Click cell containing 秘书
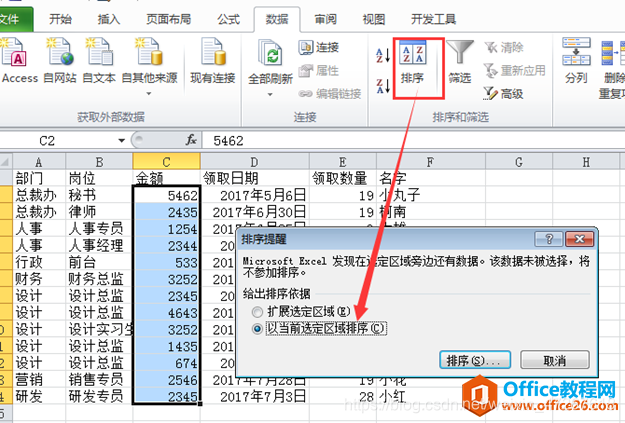This screenshot has width=625, height=423. pos(99,195)
